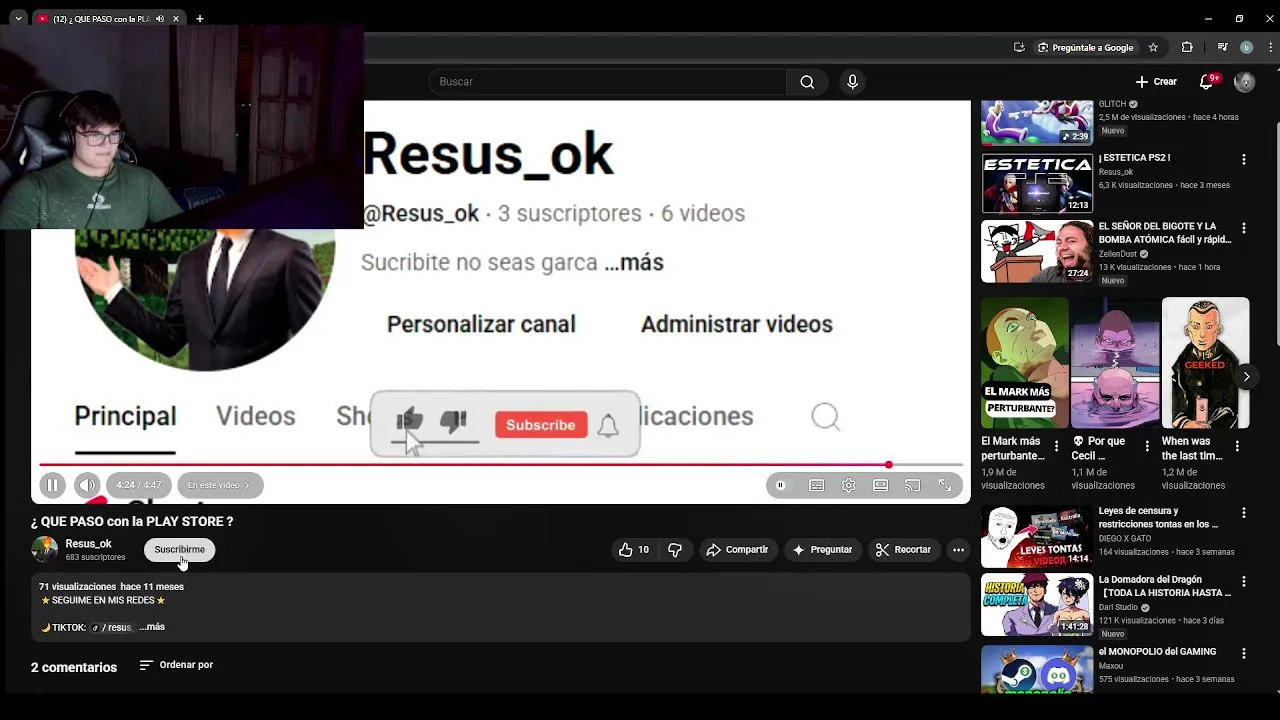Image resolution: width=1280 pixels, height=720 pixels.
Task: Open Chrome's tab search dropdown arrow
Action: 18,18
